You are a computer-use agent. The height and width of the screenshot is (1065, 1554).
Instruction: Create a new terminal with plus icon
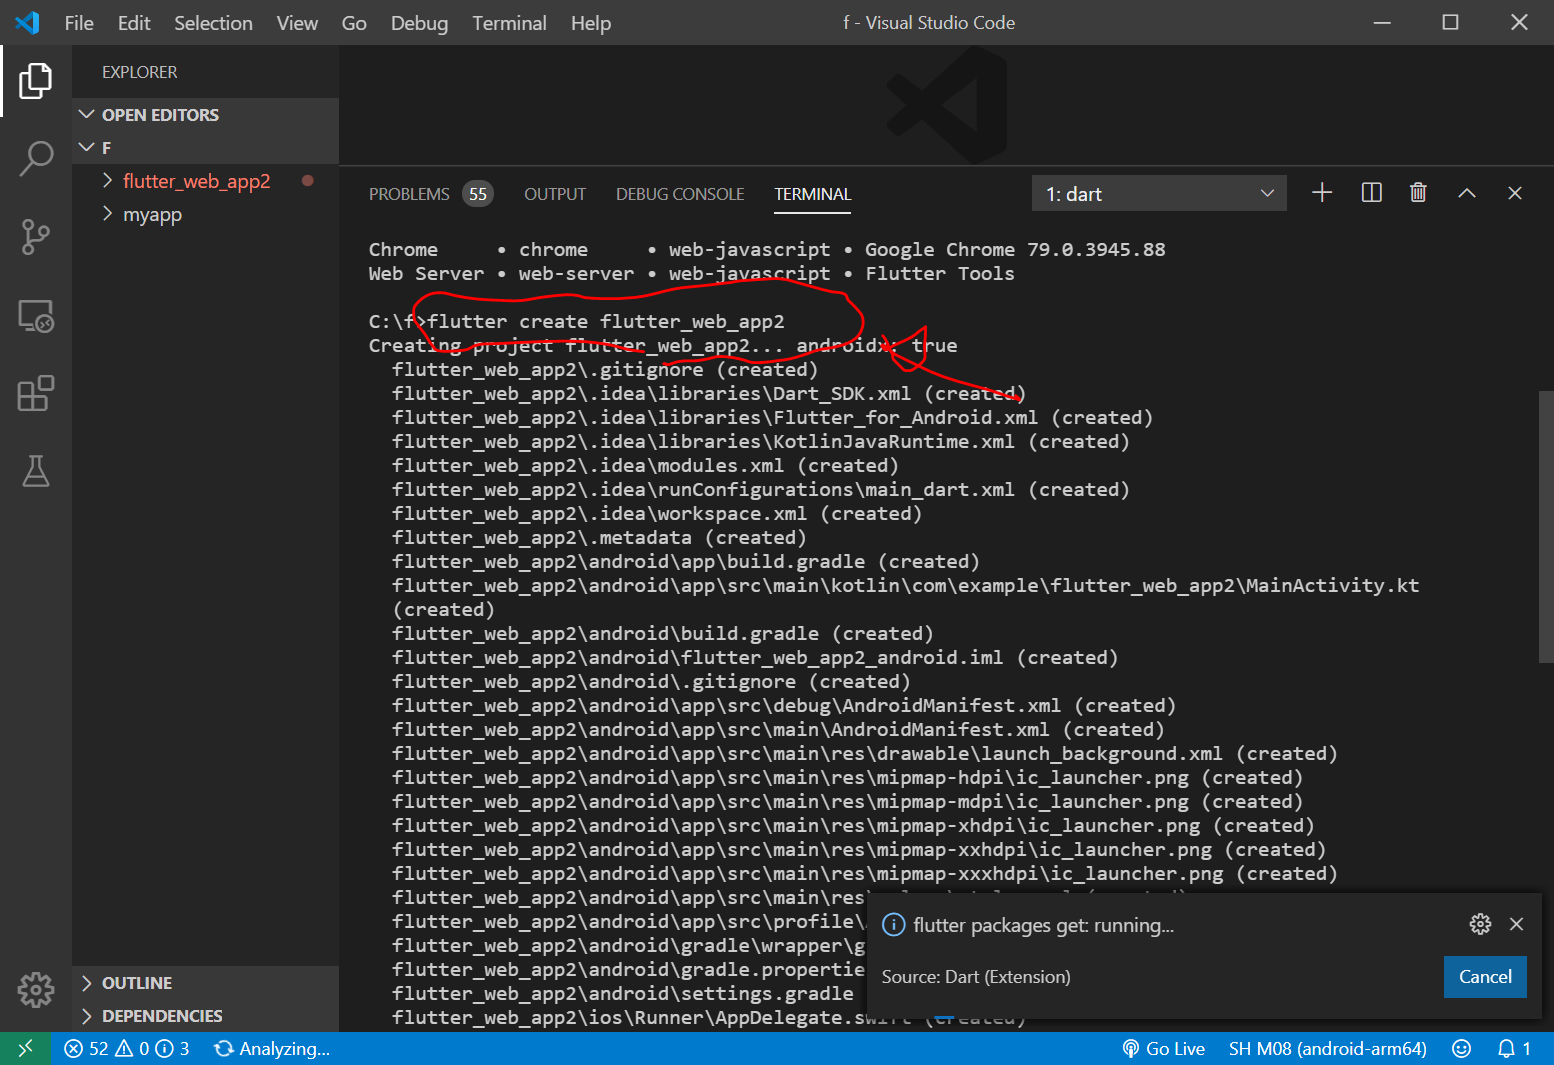coord(1322,193)
